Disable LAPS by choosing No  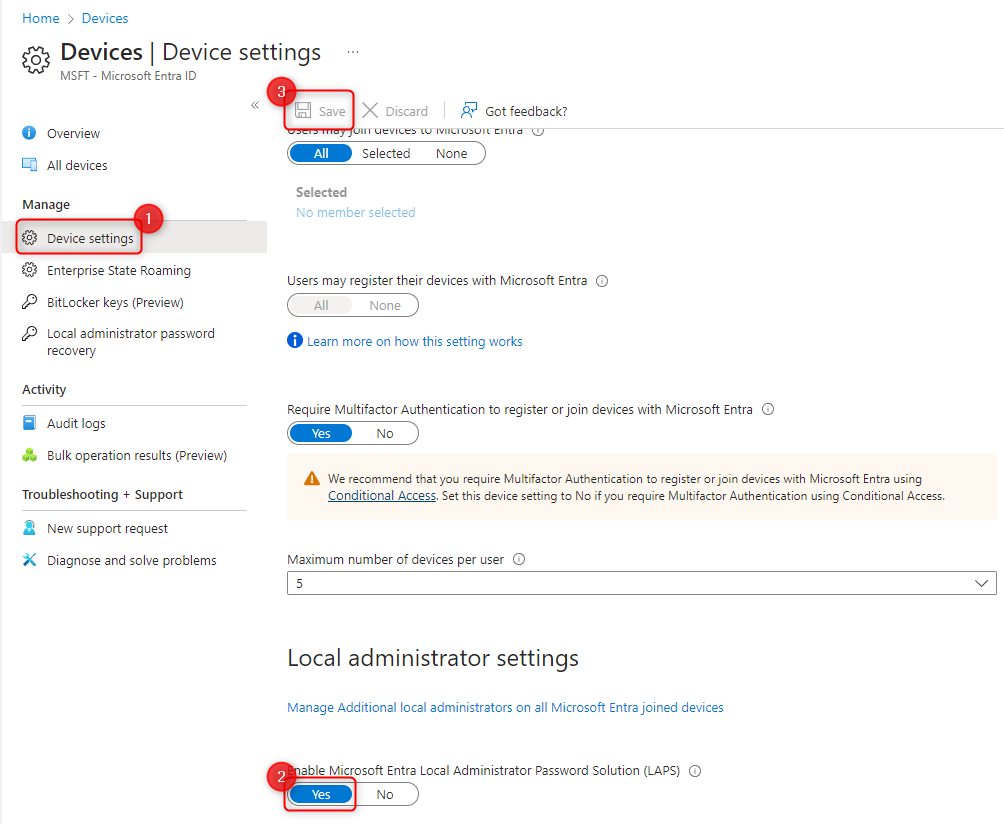tap(385, 795)
